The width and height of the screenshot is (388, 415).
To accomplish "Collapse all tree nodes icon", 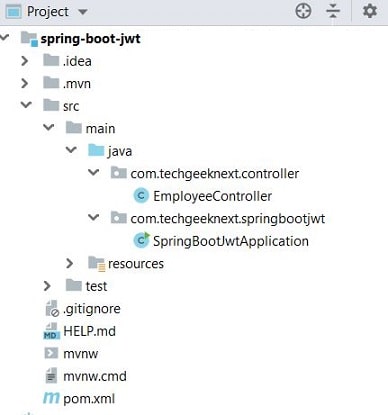I will tap(333, 11).
